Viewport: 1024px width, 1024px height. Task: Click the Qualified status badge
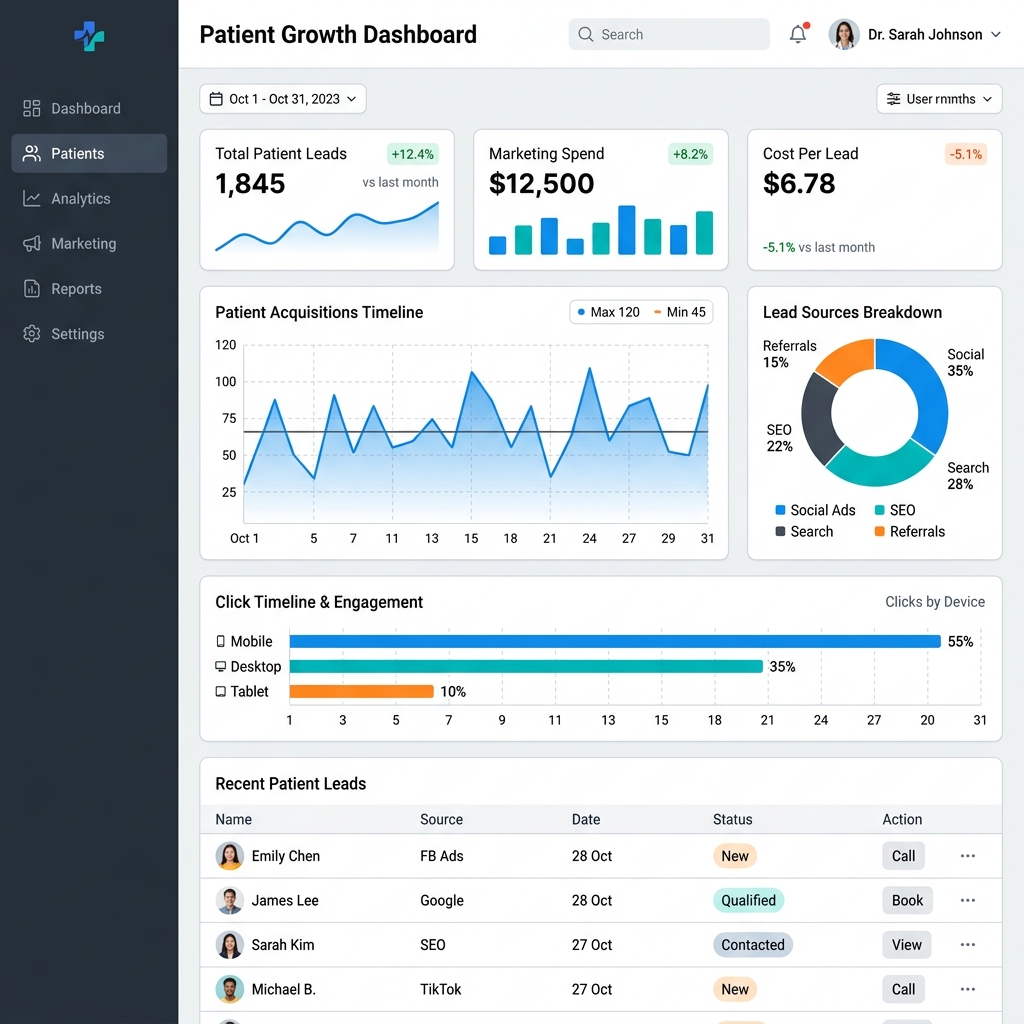tap(748, 900)
